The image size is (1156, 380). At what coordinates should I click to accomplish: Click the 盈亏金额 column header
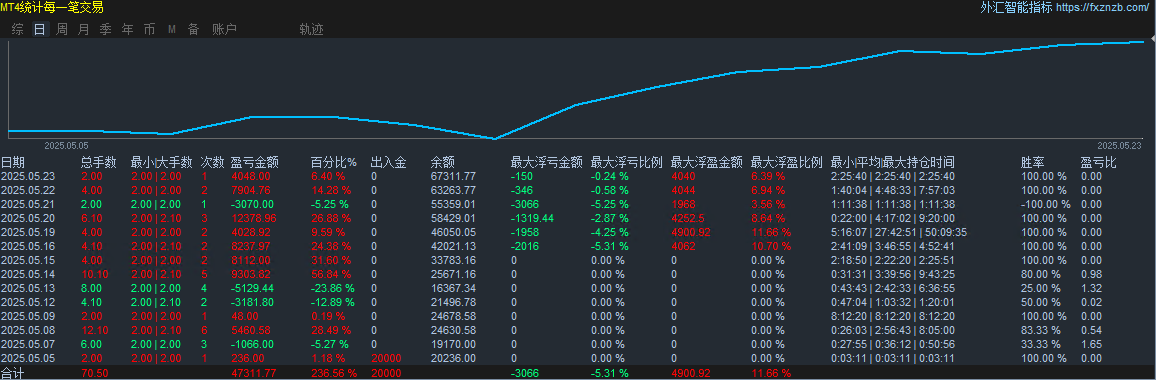pos(254,162)
